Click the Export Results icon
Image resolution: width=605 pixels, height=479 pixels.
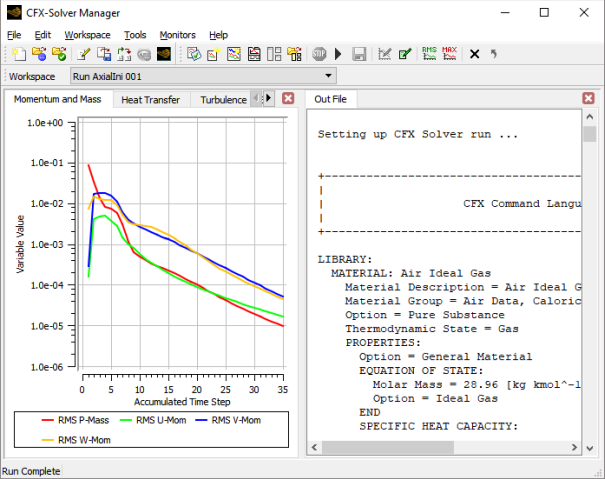[104, 54]
